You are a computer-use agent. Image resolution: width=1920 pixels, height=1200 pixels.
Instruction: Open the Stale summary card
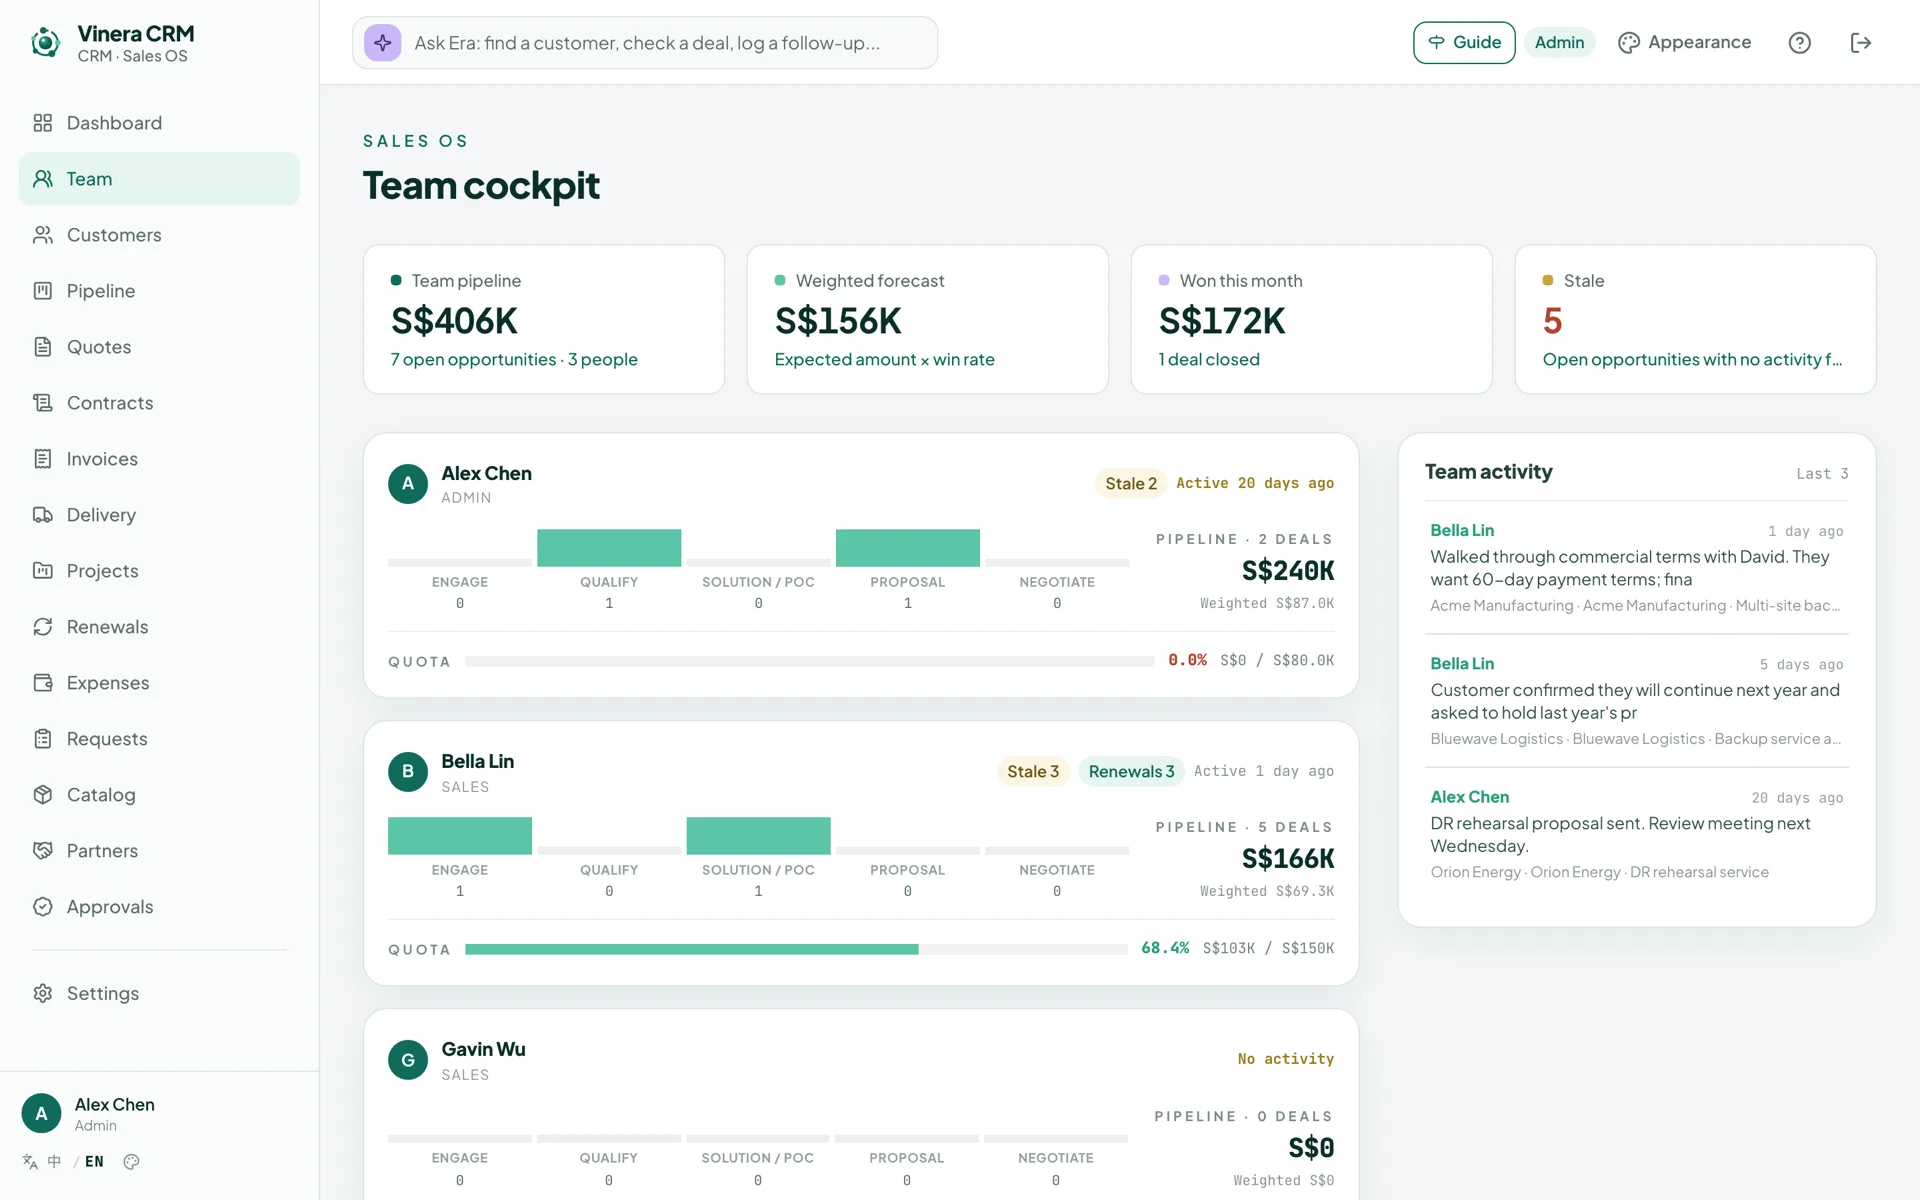click(1695, 319)
